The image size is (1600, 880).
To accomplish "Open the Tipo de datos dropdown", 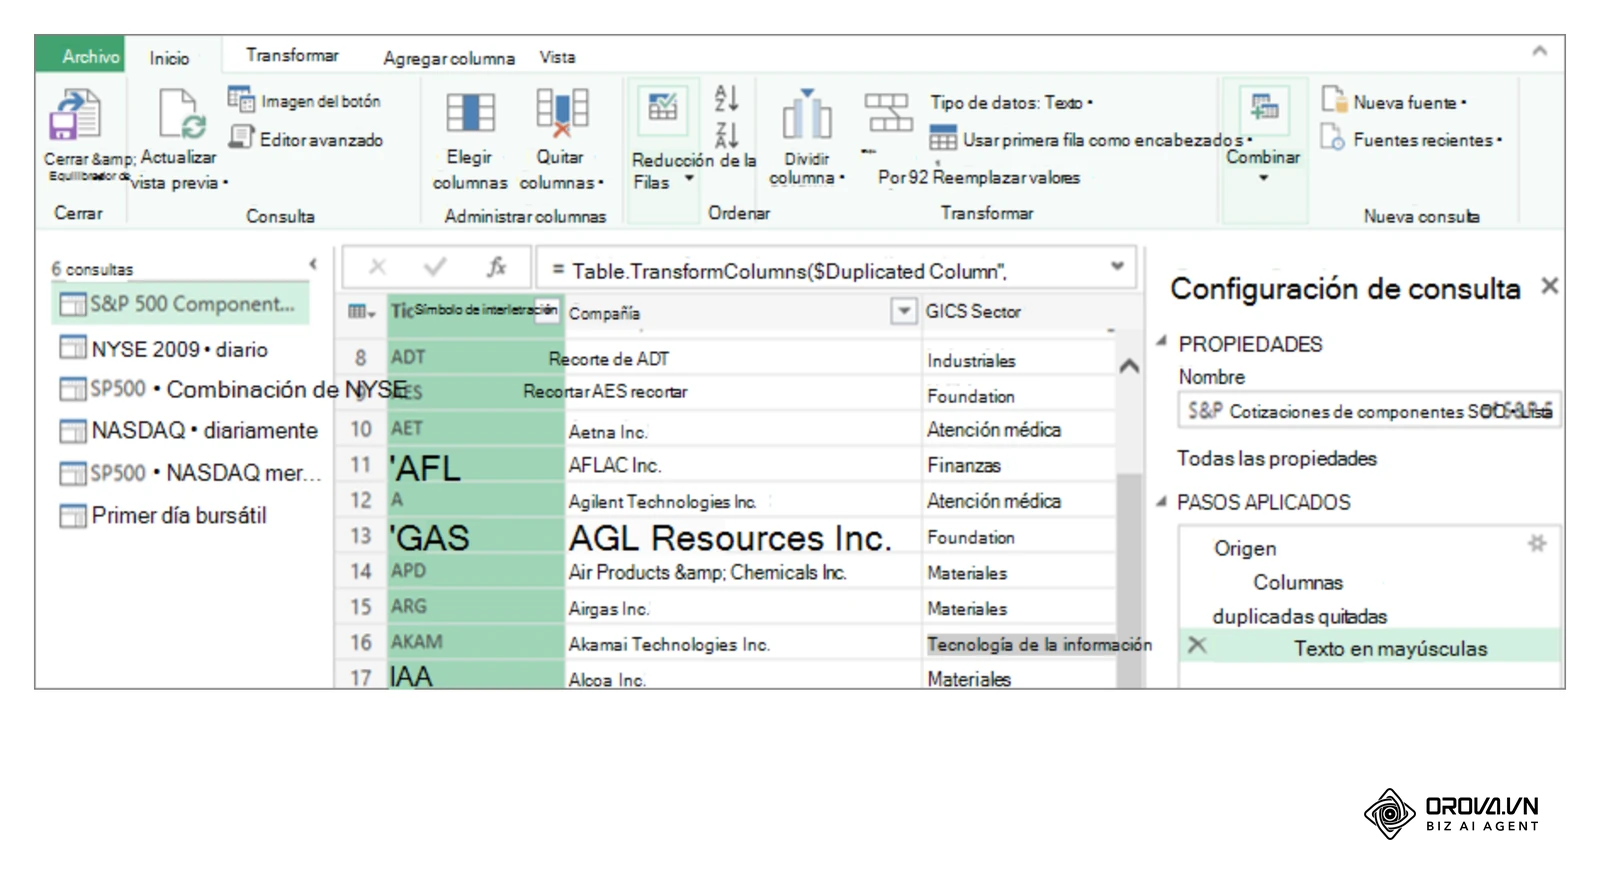I will 1012,102.
